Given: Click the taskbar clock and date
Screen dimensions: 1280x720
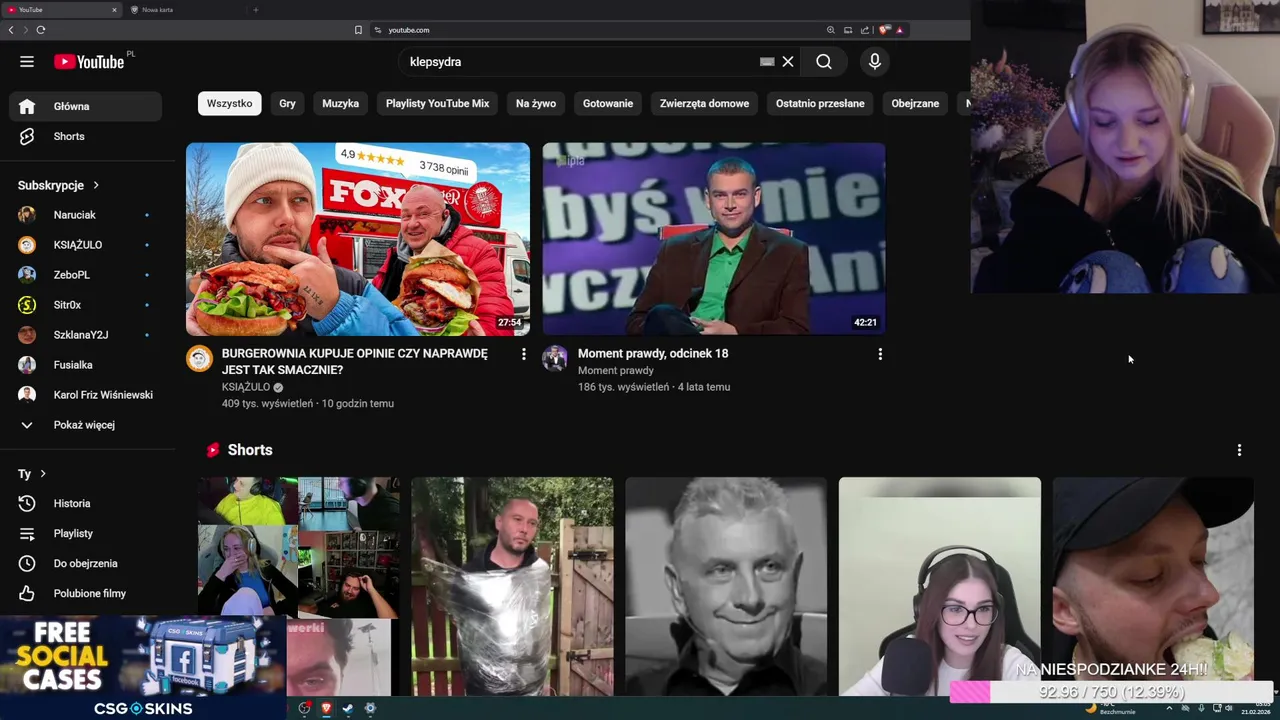Looking at the screenshot, I should coord(1256,708).
